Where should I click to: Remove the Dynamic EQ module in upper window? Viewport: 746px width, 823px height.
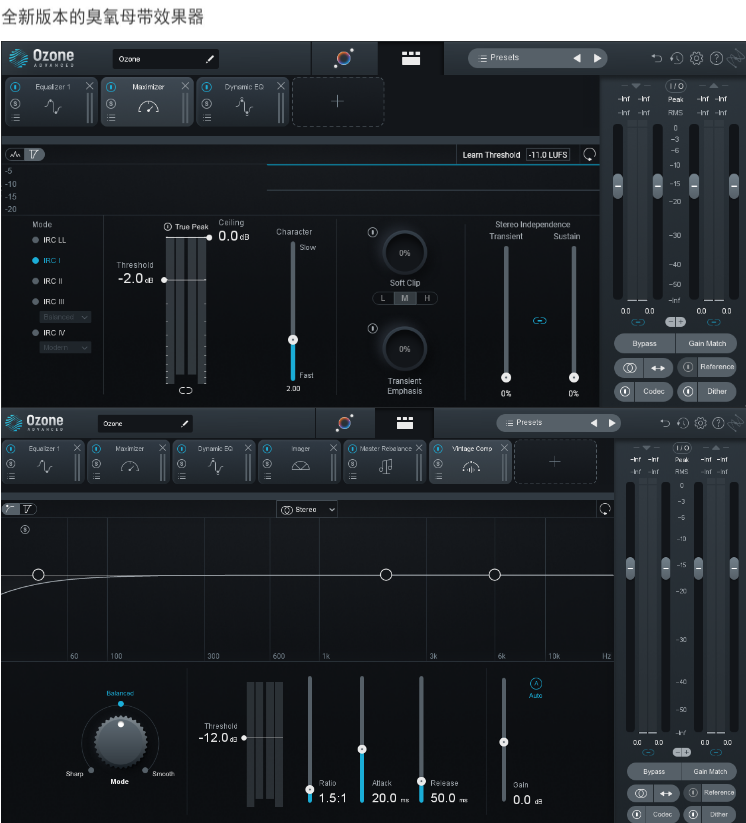click(x=281, y=86)
